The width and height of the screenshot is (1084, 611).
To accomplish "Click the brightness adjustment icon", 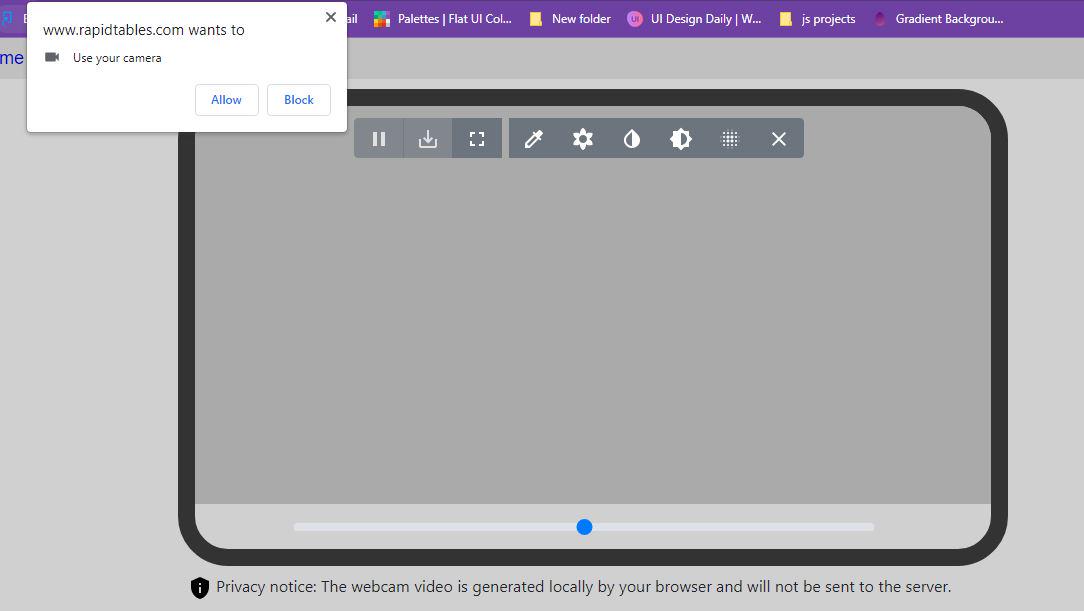I will tap(681, 139).
